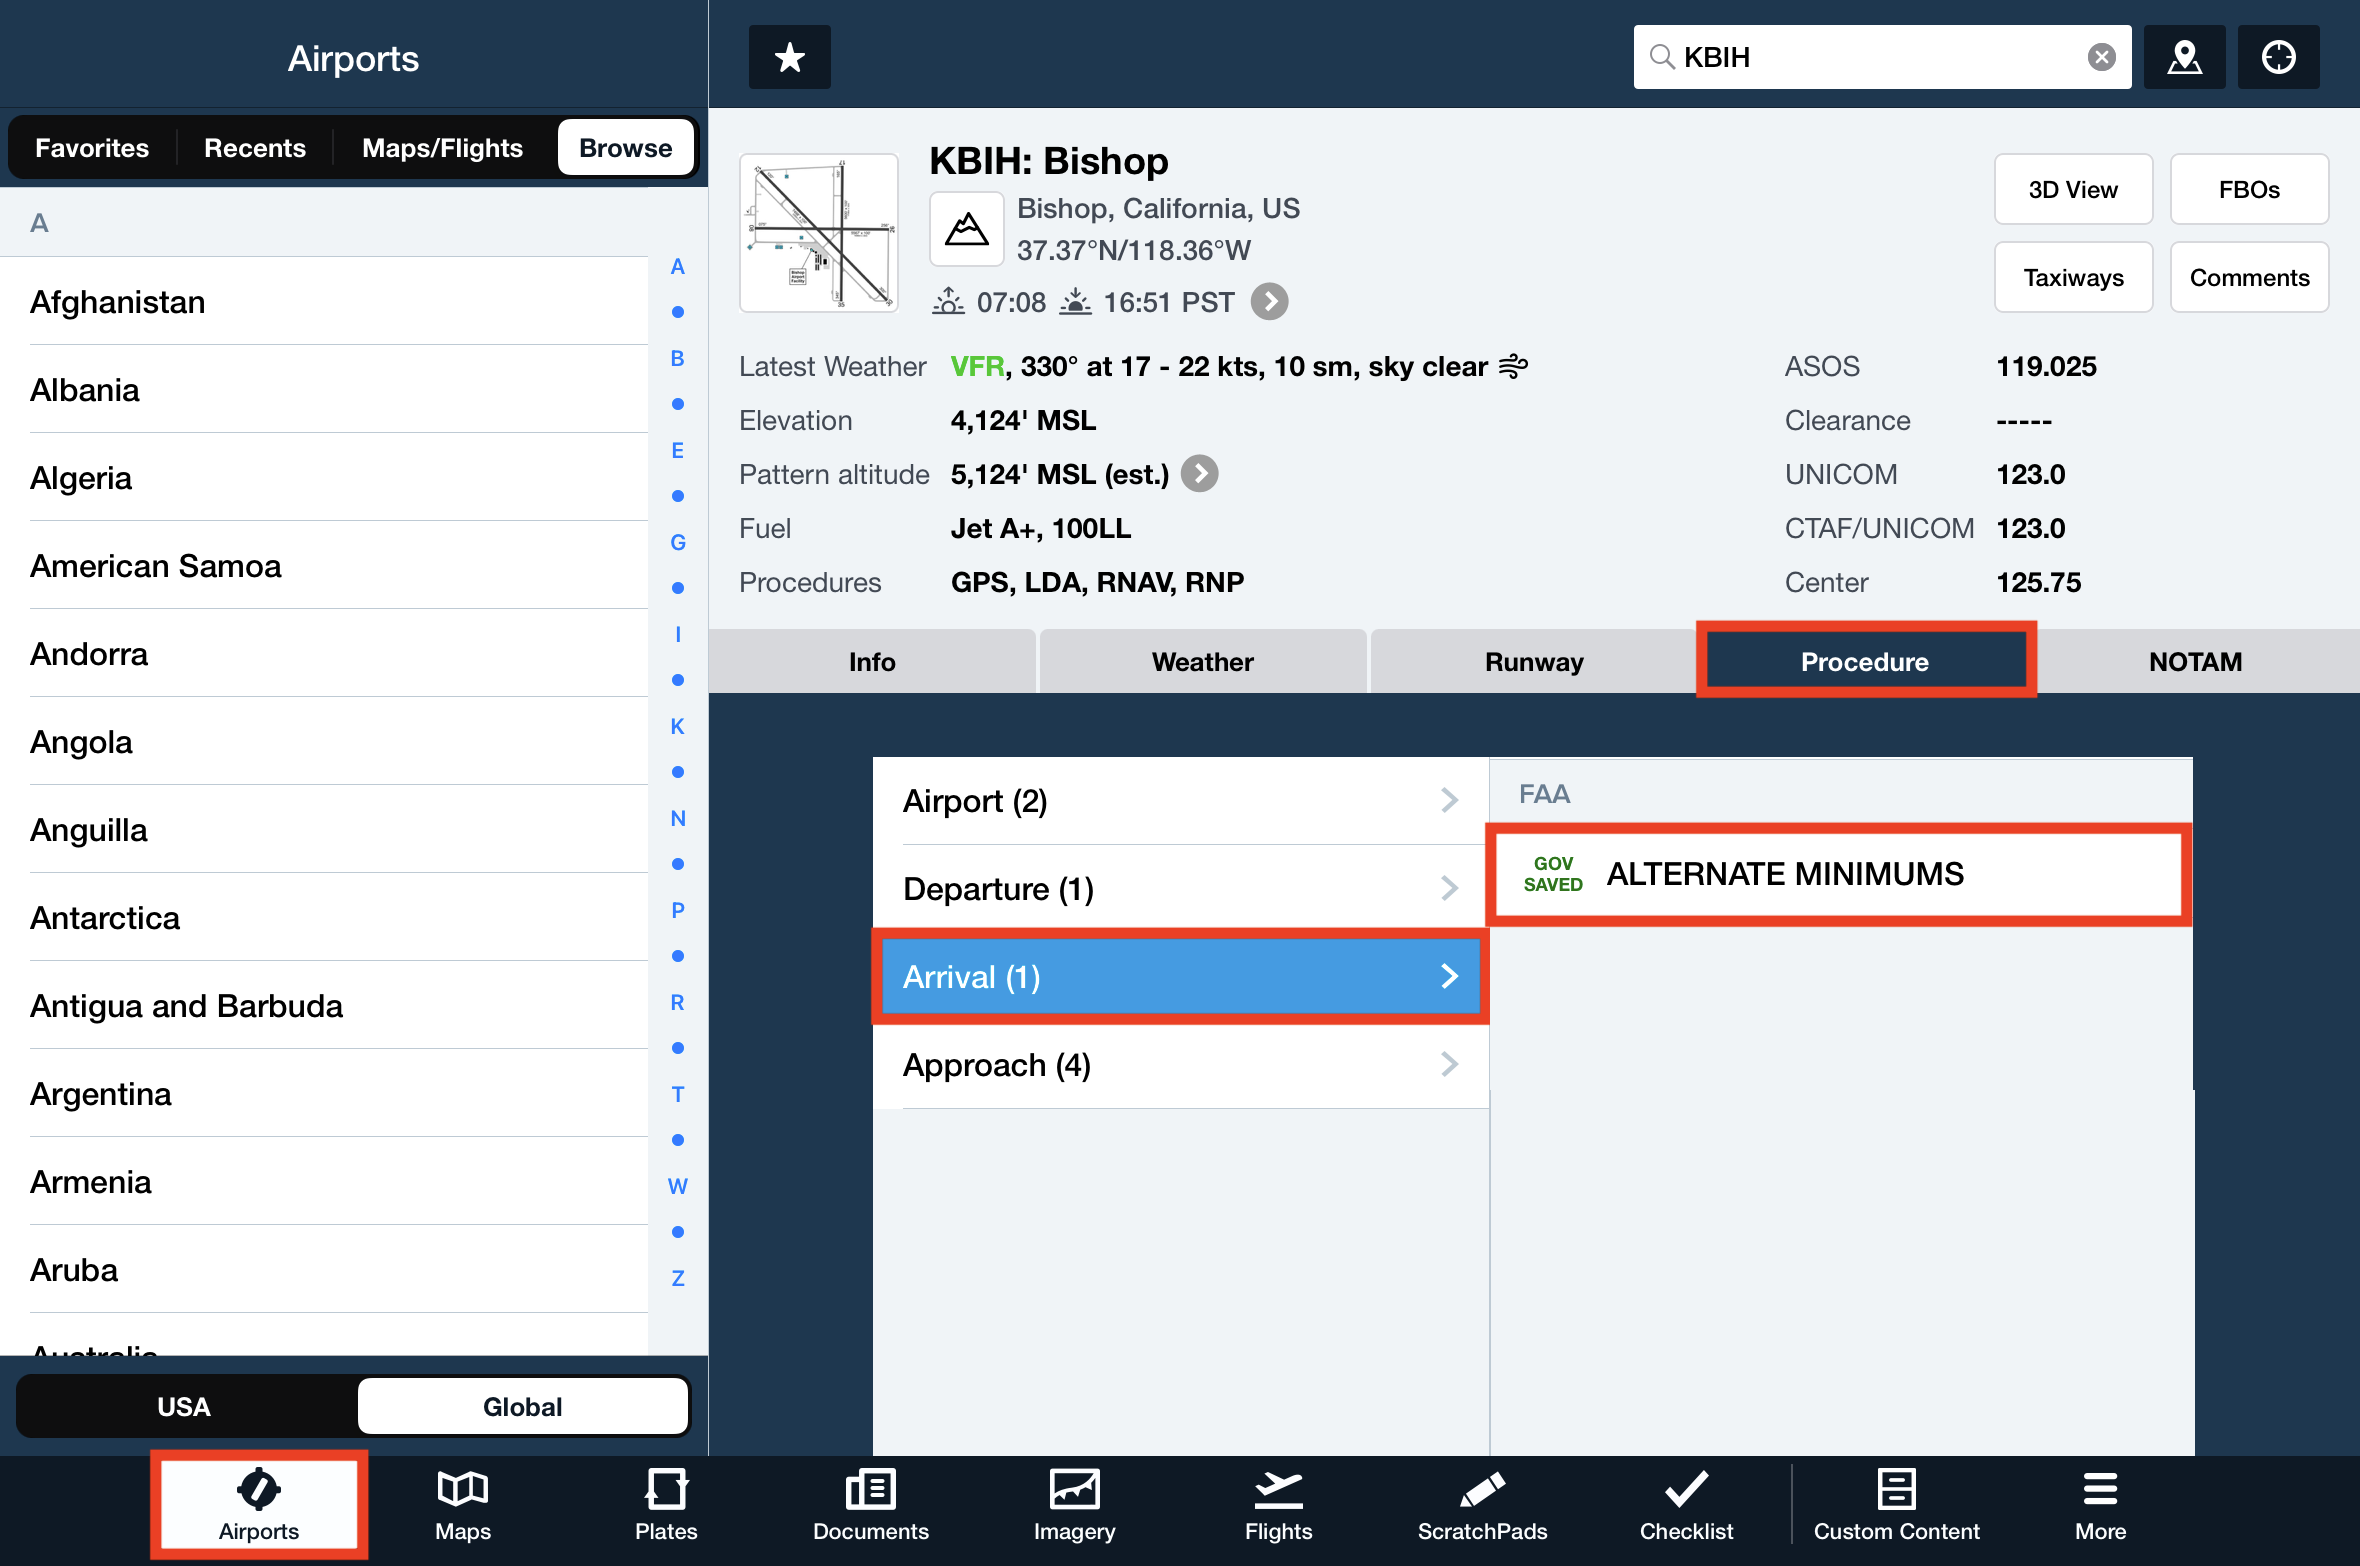Open the Documents tab in bottom bar
The image size is (2360, 1566).
point(871,1505)
